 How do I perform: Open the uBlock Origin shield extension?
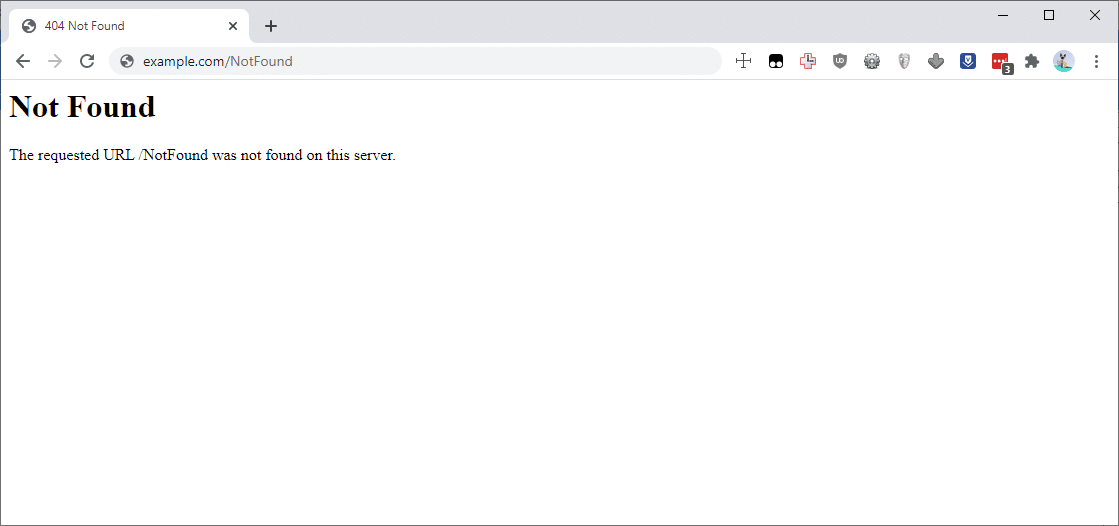840,61
